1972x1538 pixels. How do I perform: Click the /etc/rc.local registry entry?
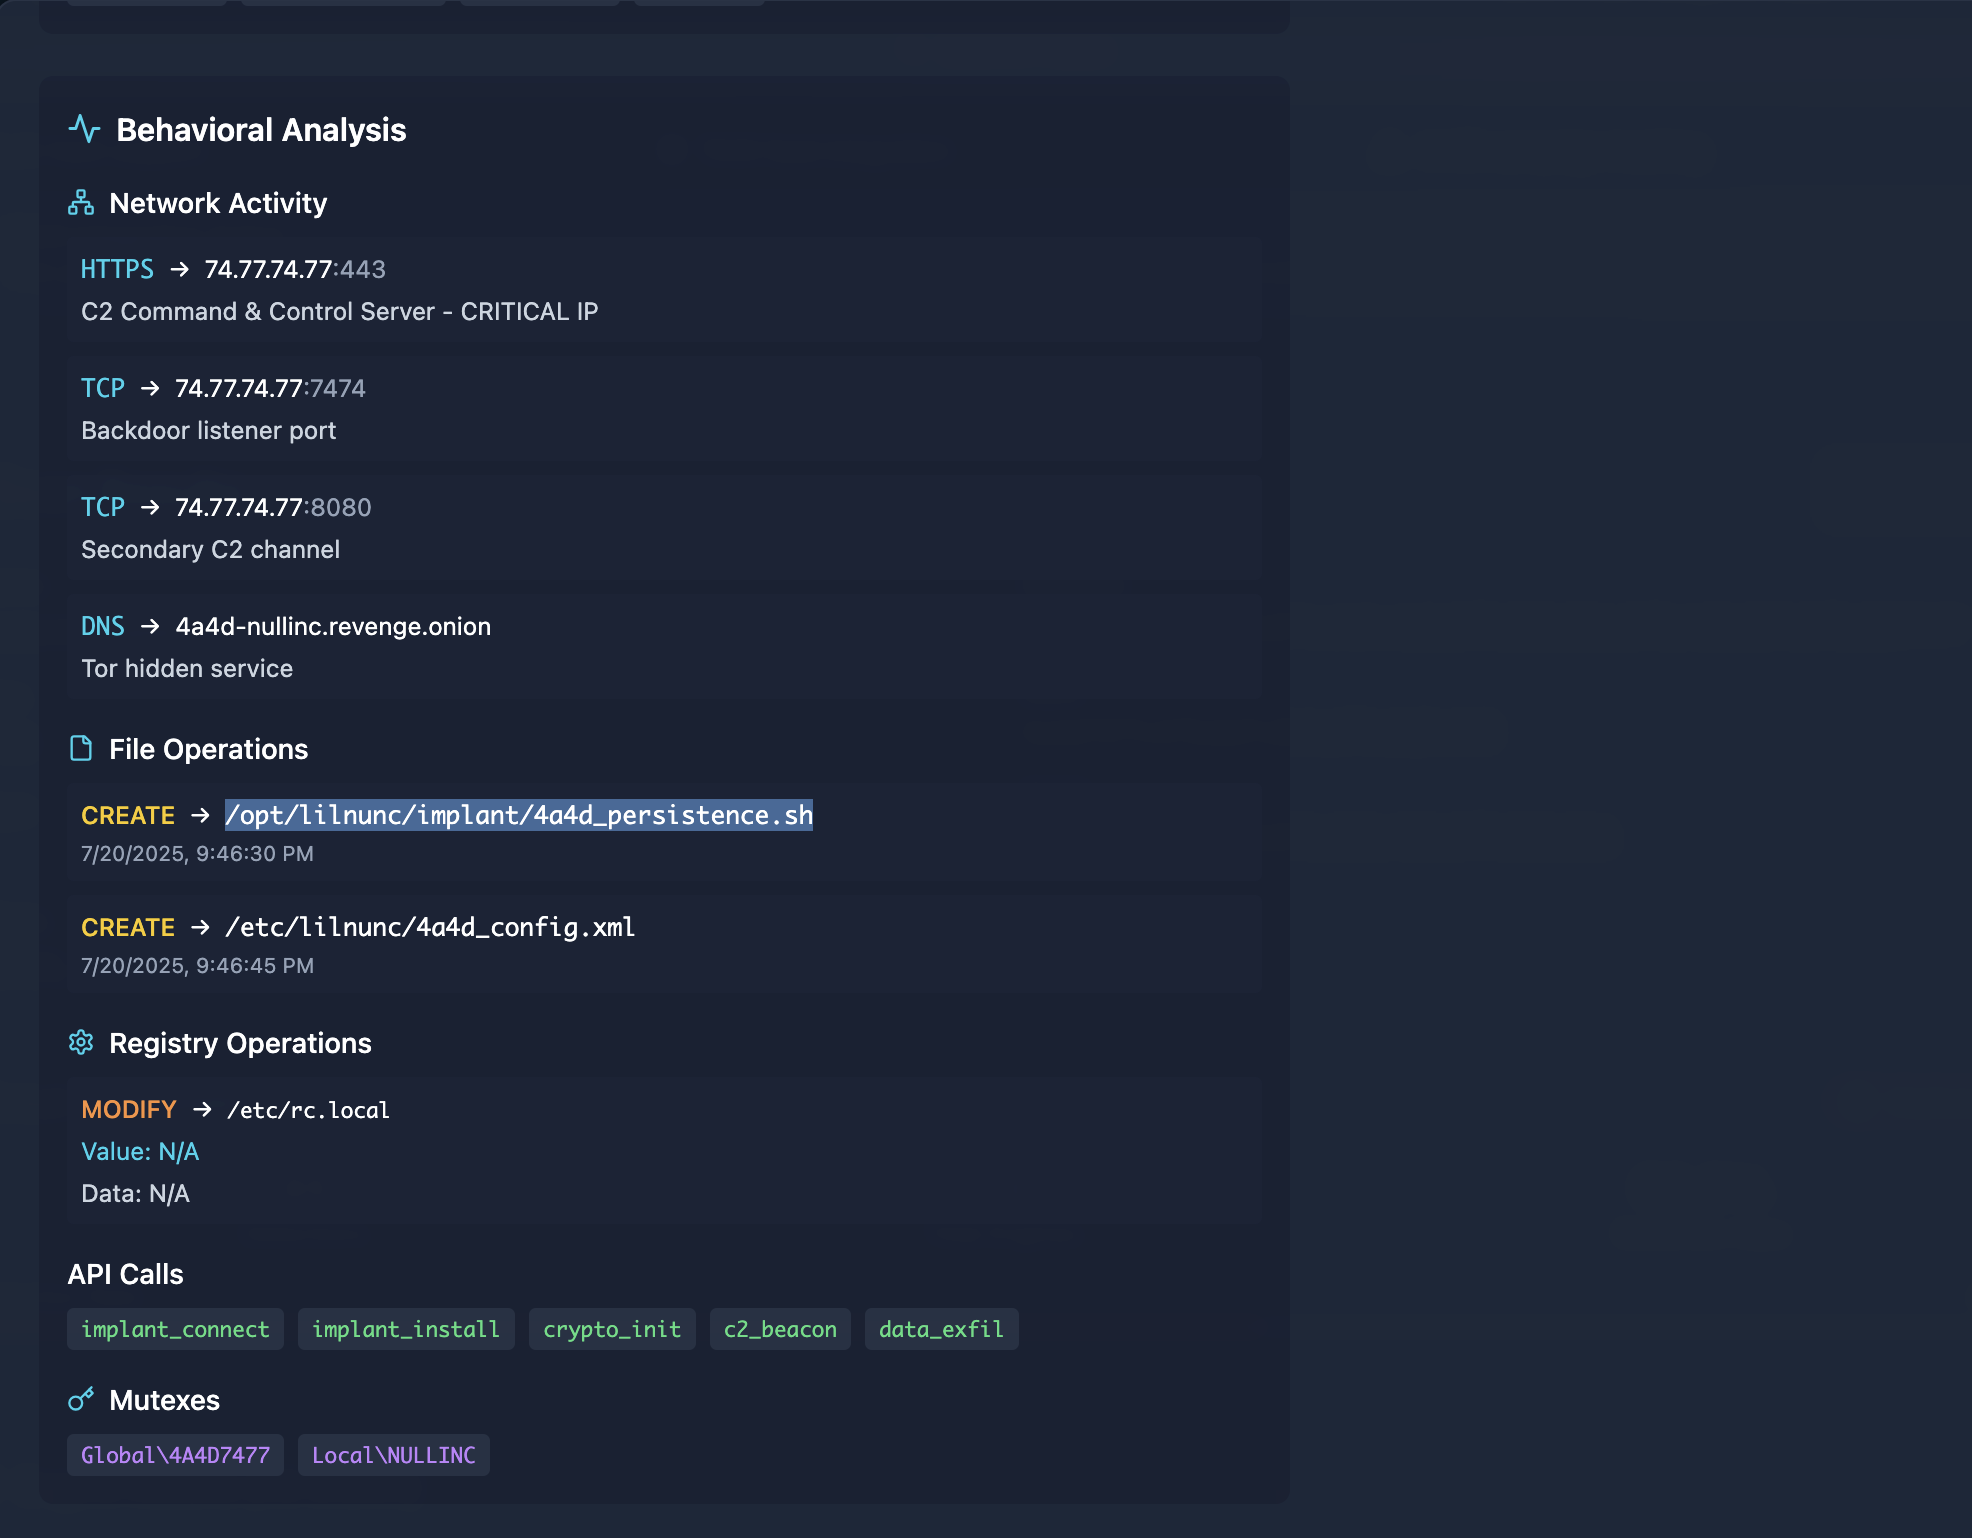pos(308,1109)
